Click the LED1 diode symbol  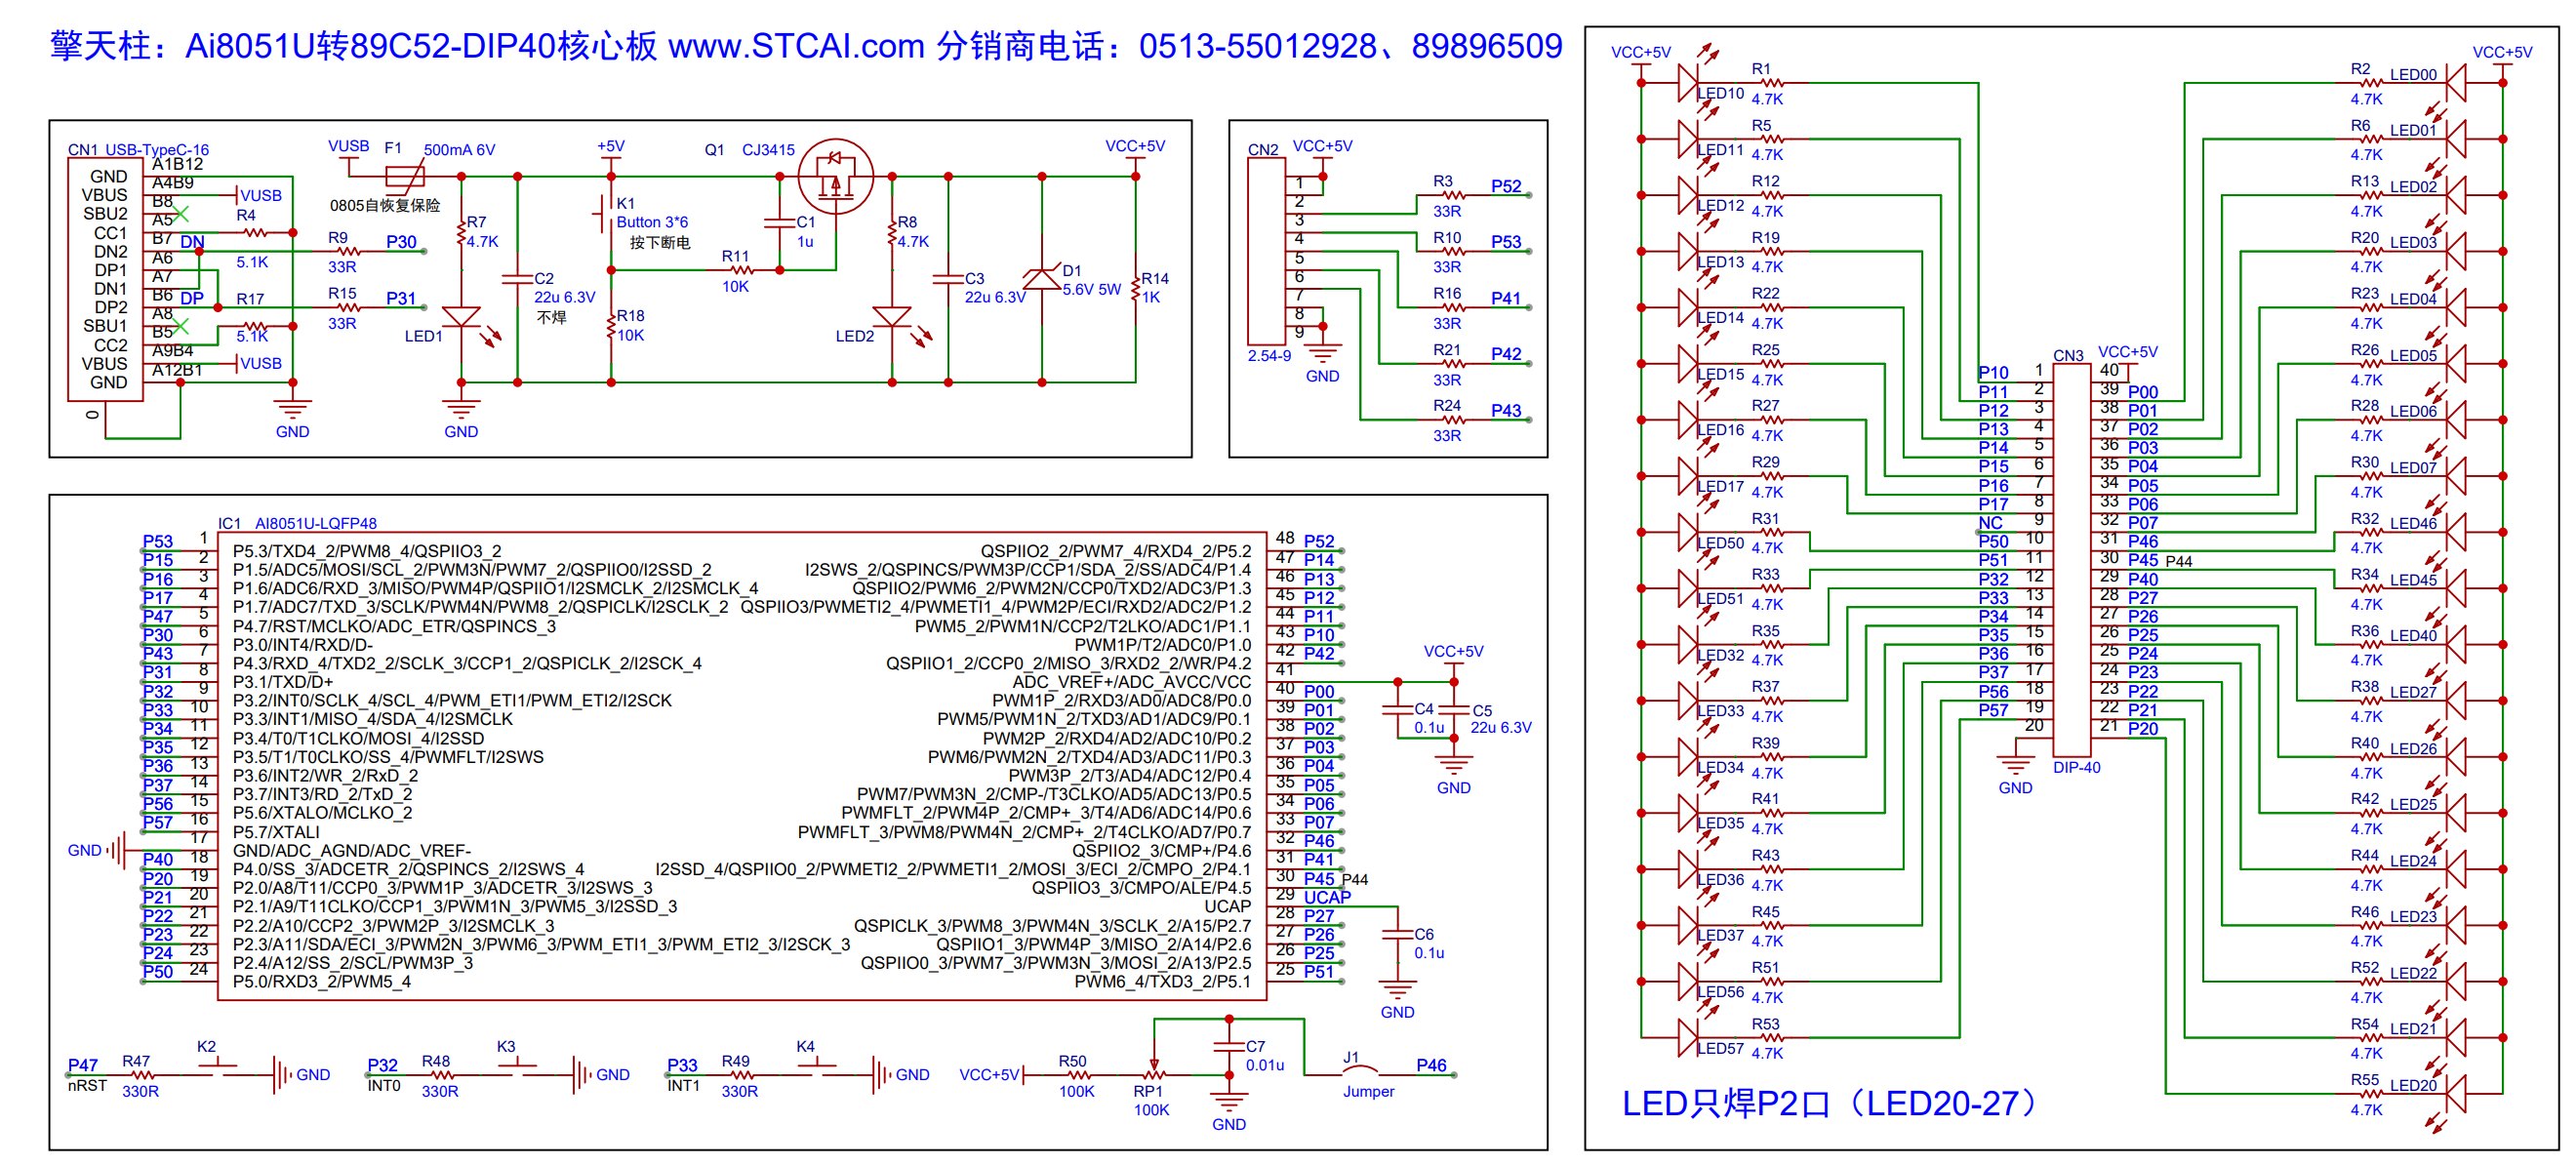point(461,317)
